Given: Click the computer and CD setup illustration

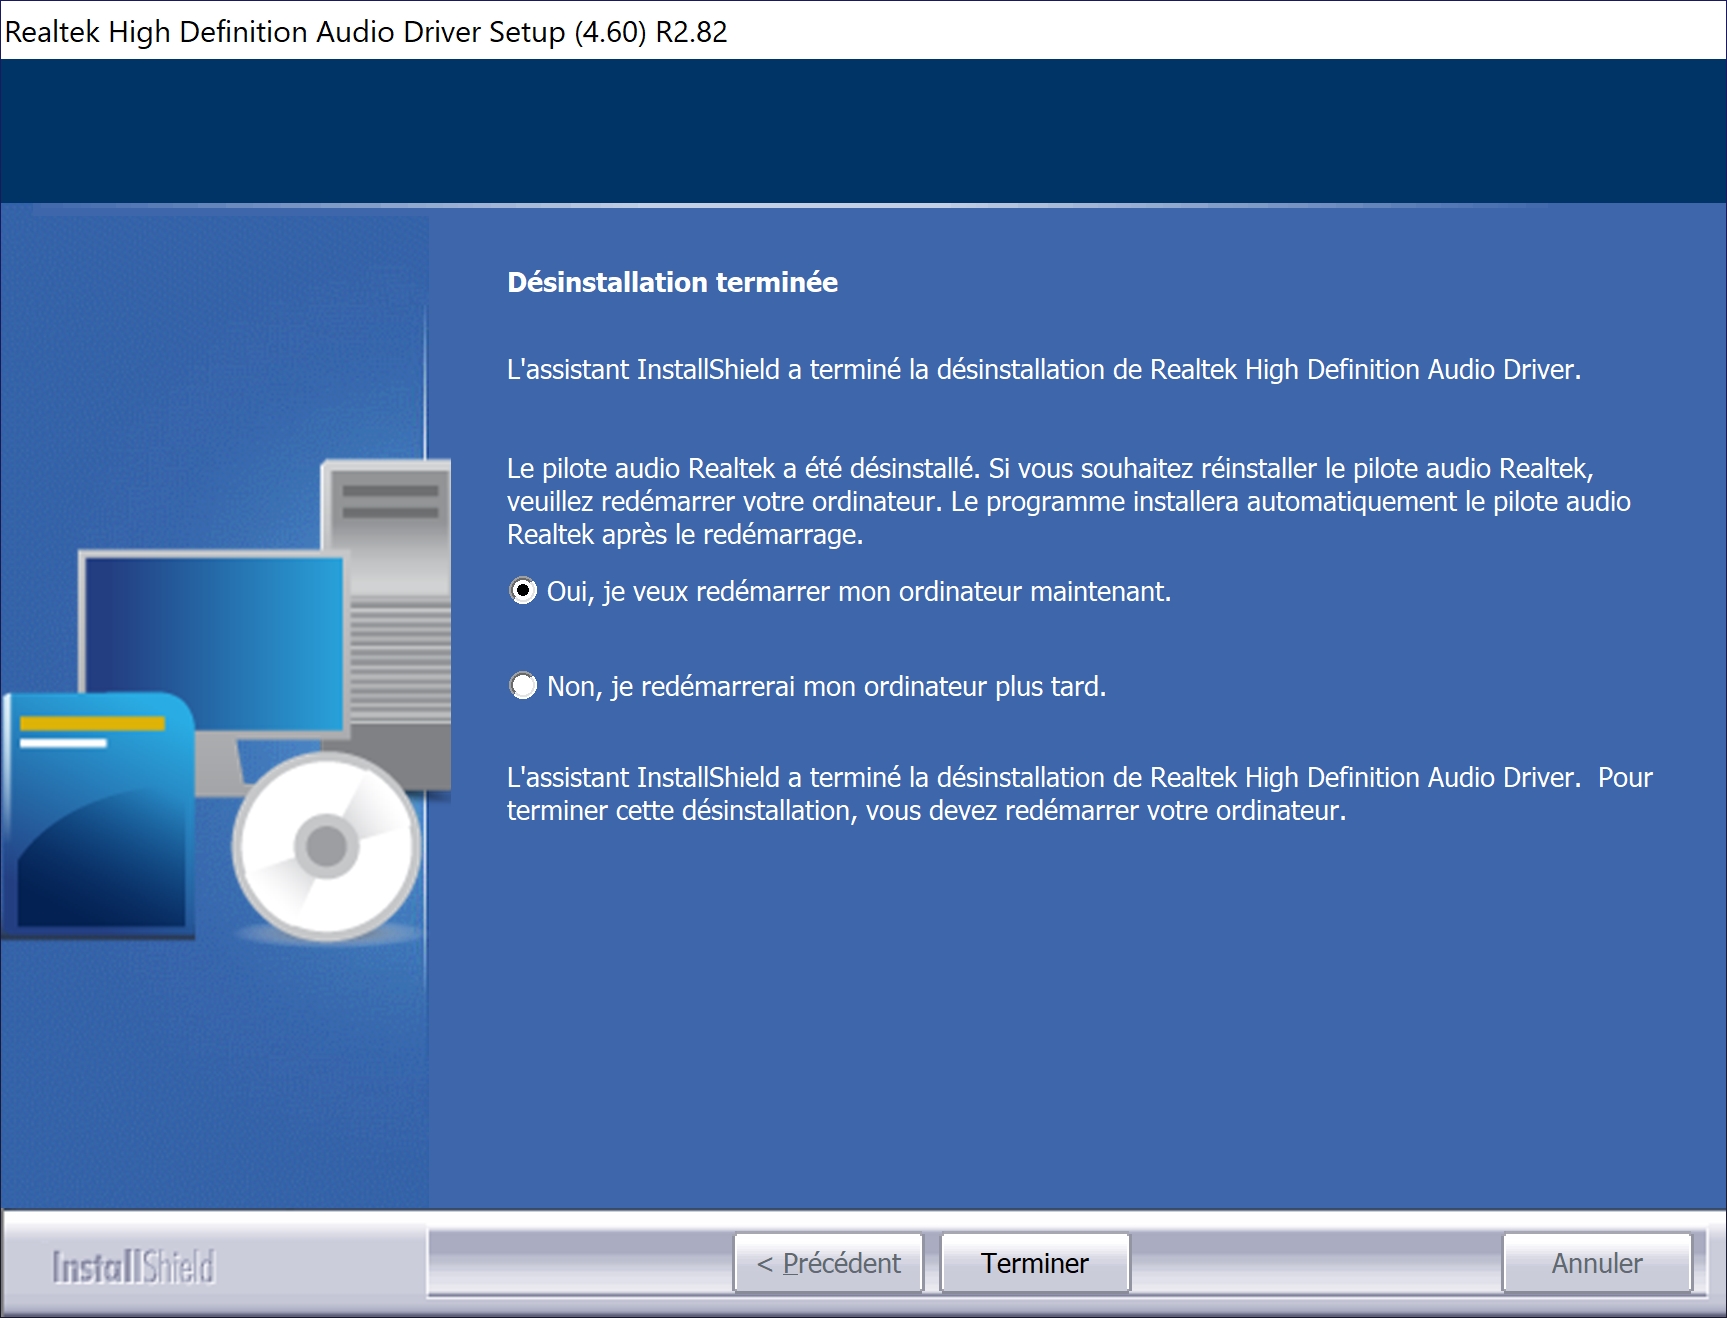Looking at the screenshot, I should (226, 700).
